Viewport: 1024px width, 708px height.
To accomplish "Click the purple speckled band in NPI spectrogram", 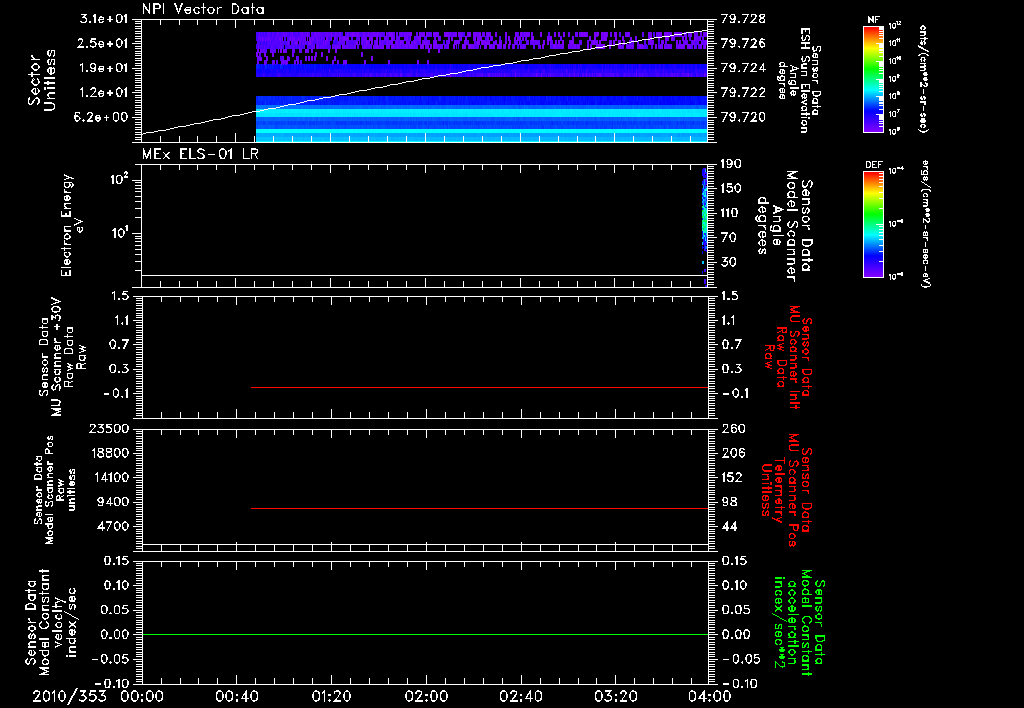I will click(481, 42).
